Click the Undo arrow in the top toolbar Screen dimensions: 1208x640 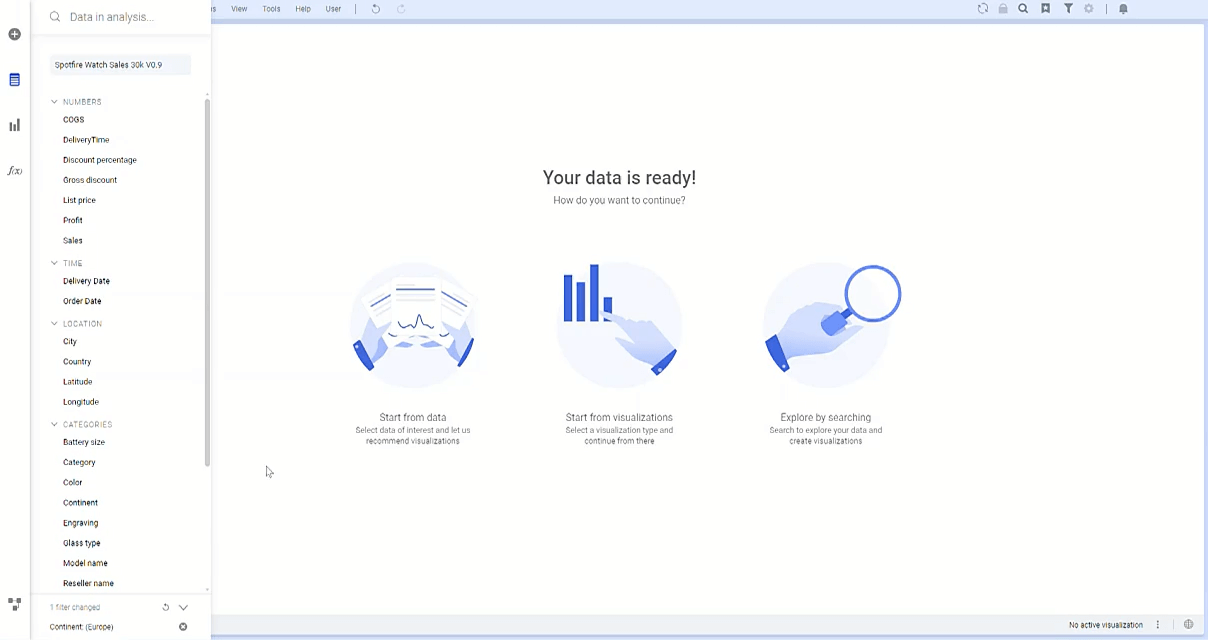pyautogui.click(x=376, y=9)
